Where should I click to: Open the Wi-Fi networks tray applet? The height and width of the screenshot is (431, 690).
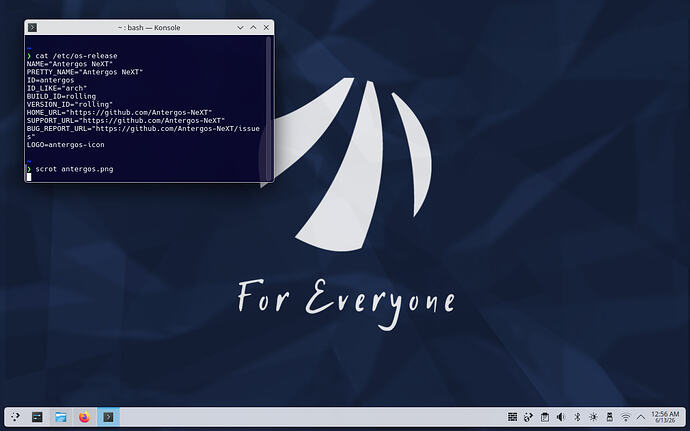(x=625, y=416)
